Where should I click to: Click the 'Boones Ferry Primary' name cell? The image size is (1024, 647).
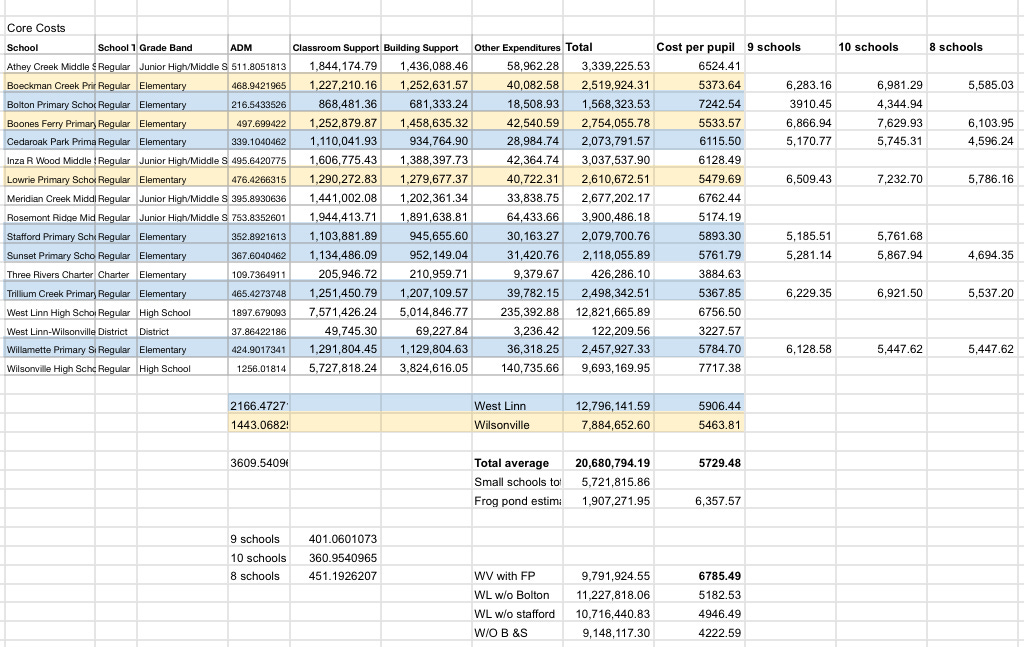51,123
